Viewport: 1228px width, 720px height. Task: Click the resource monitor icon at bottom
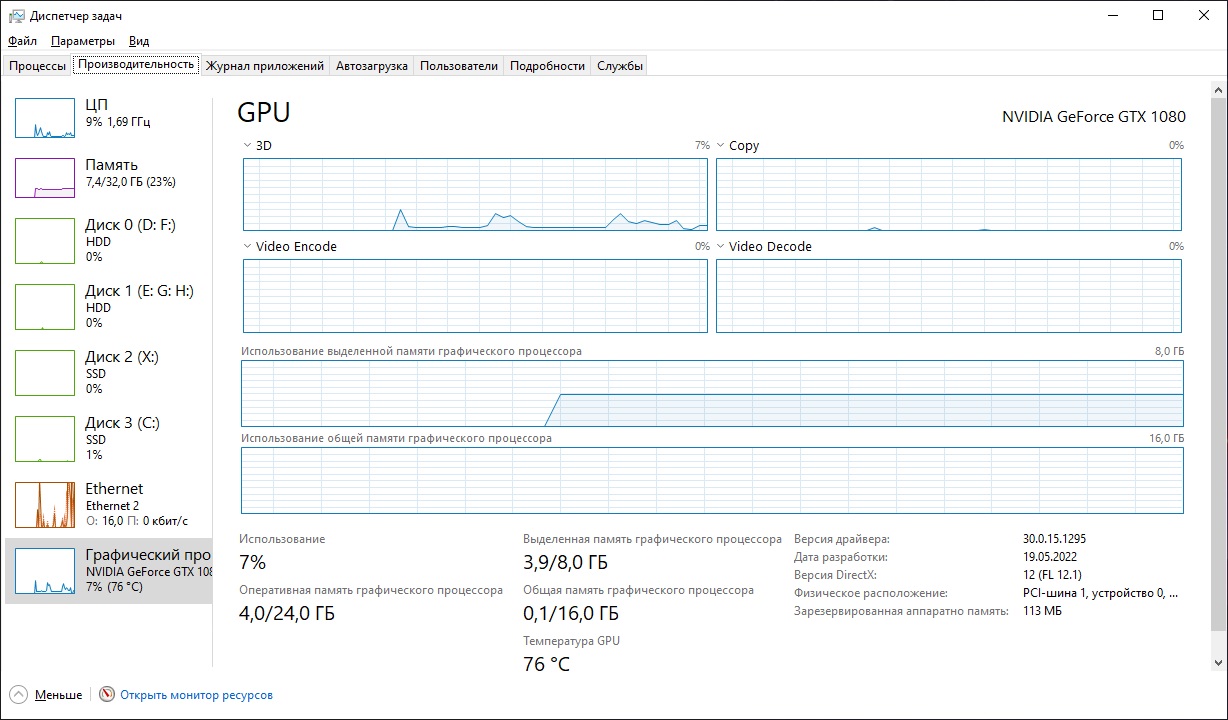[x=107, y=695]
